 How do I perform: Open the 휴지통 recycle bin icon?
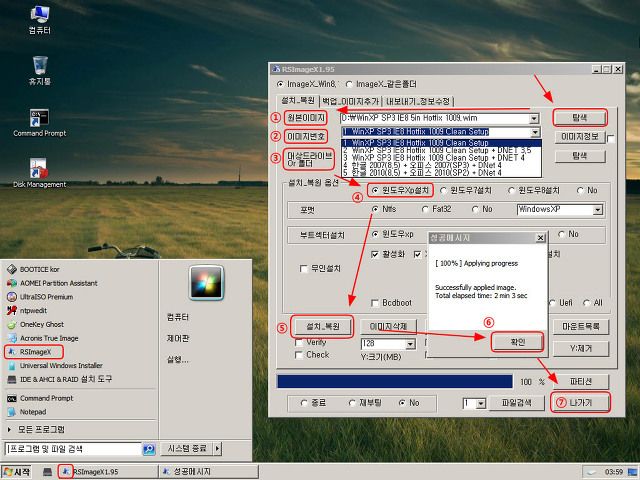pos(40,71)
